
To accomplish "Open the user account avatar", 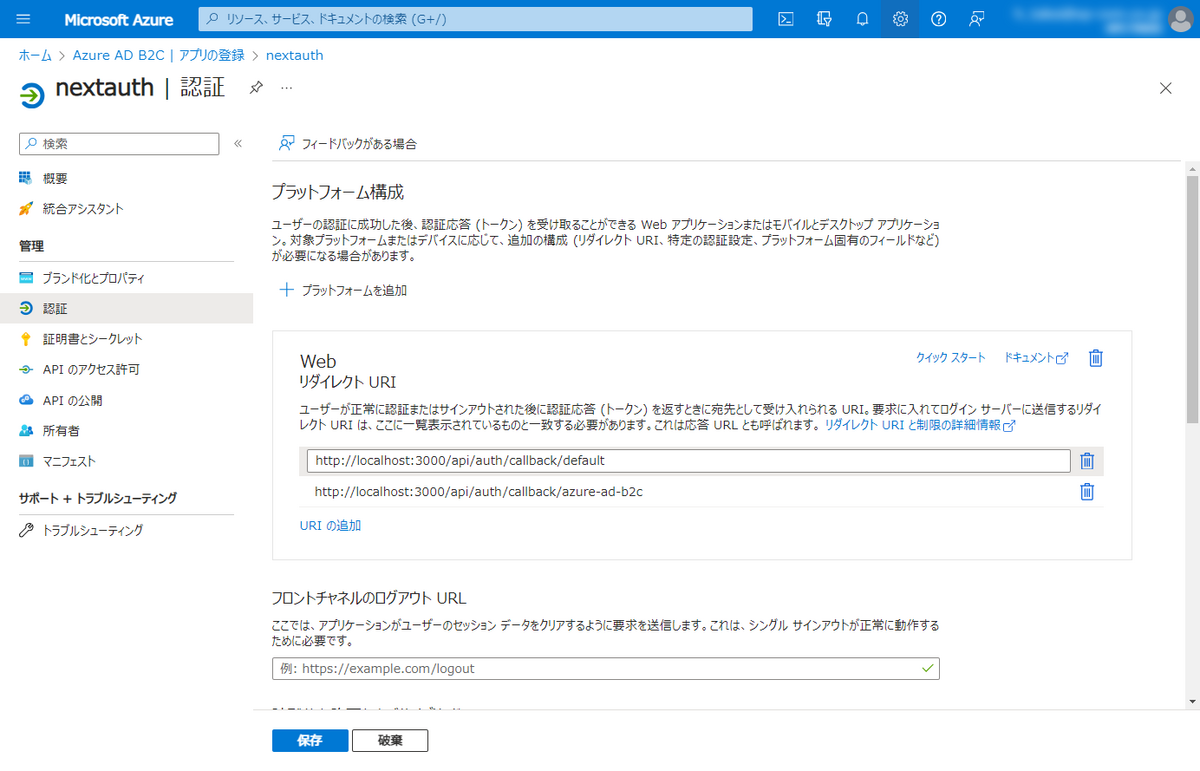I will click(1180, 19).
